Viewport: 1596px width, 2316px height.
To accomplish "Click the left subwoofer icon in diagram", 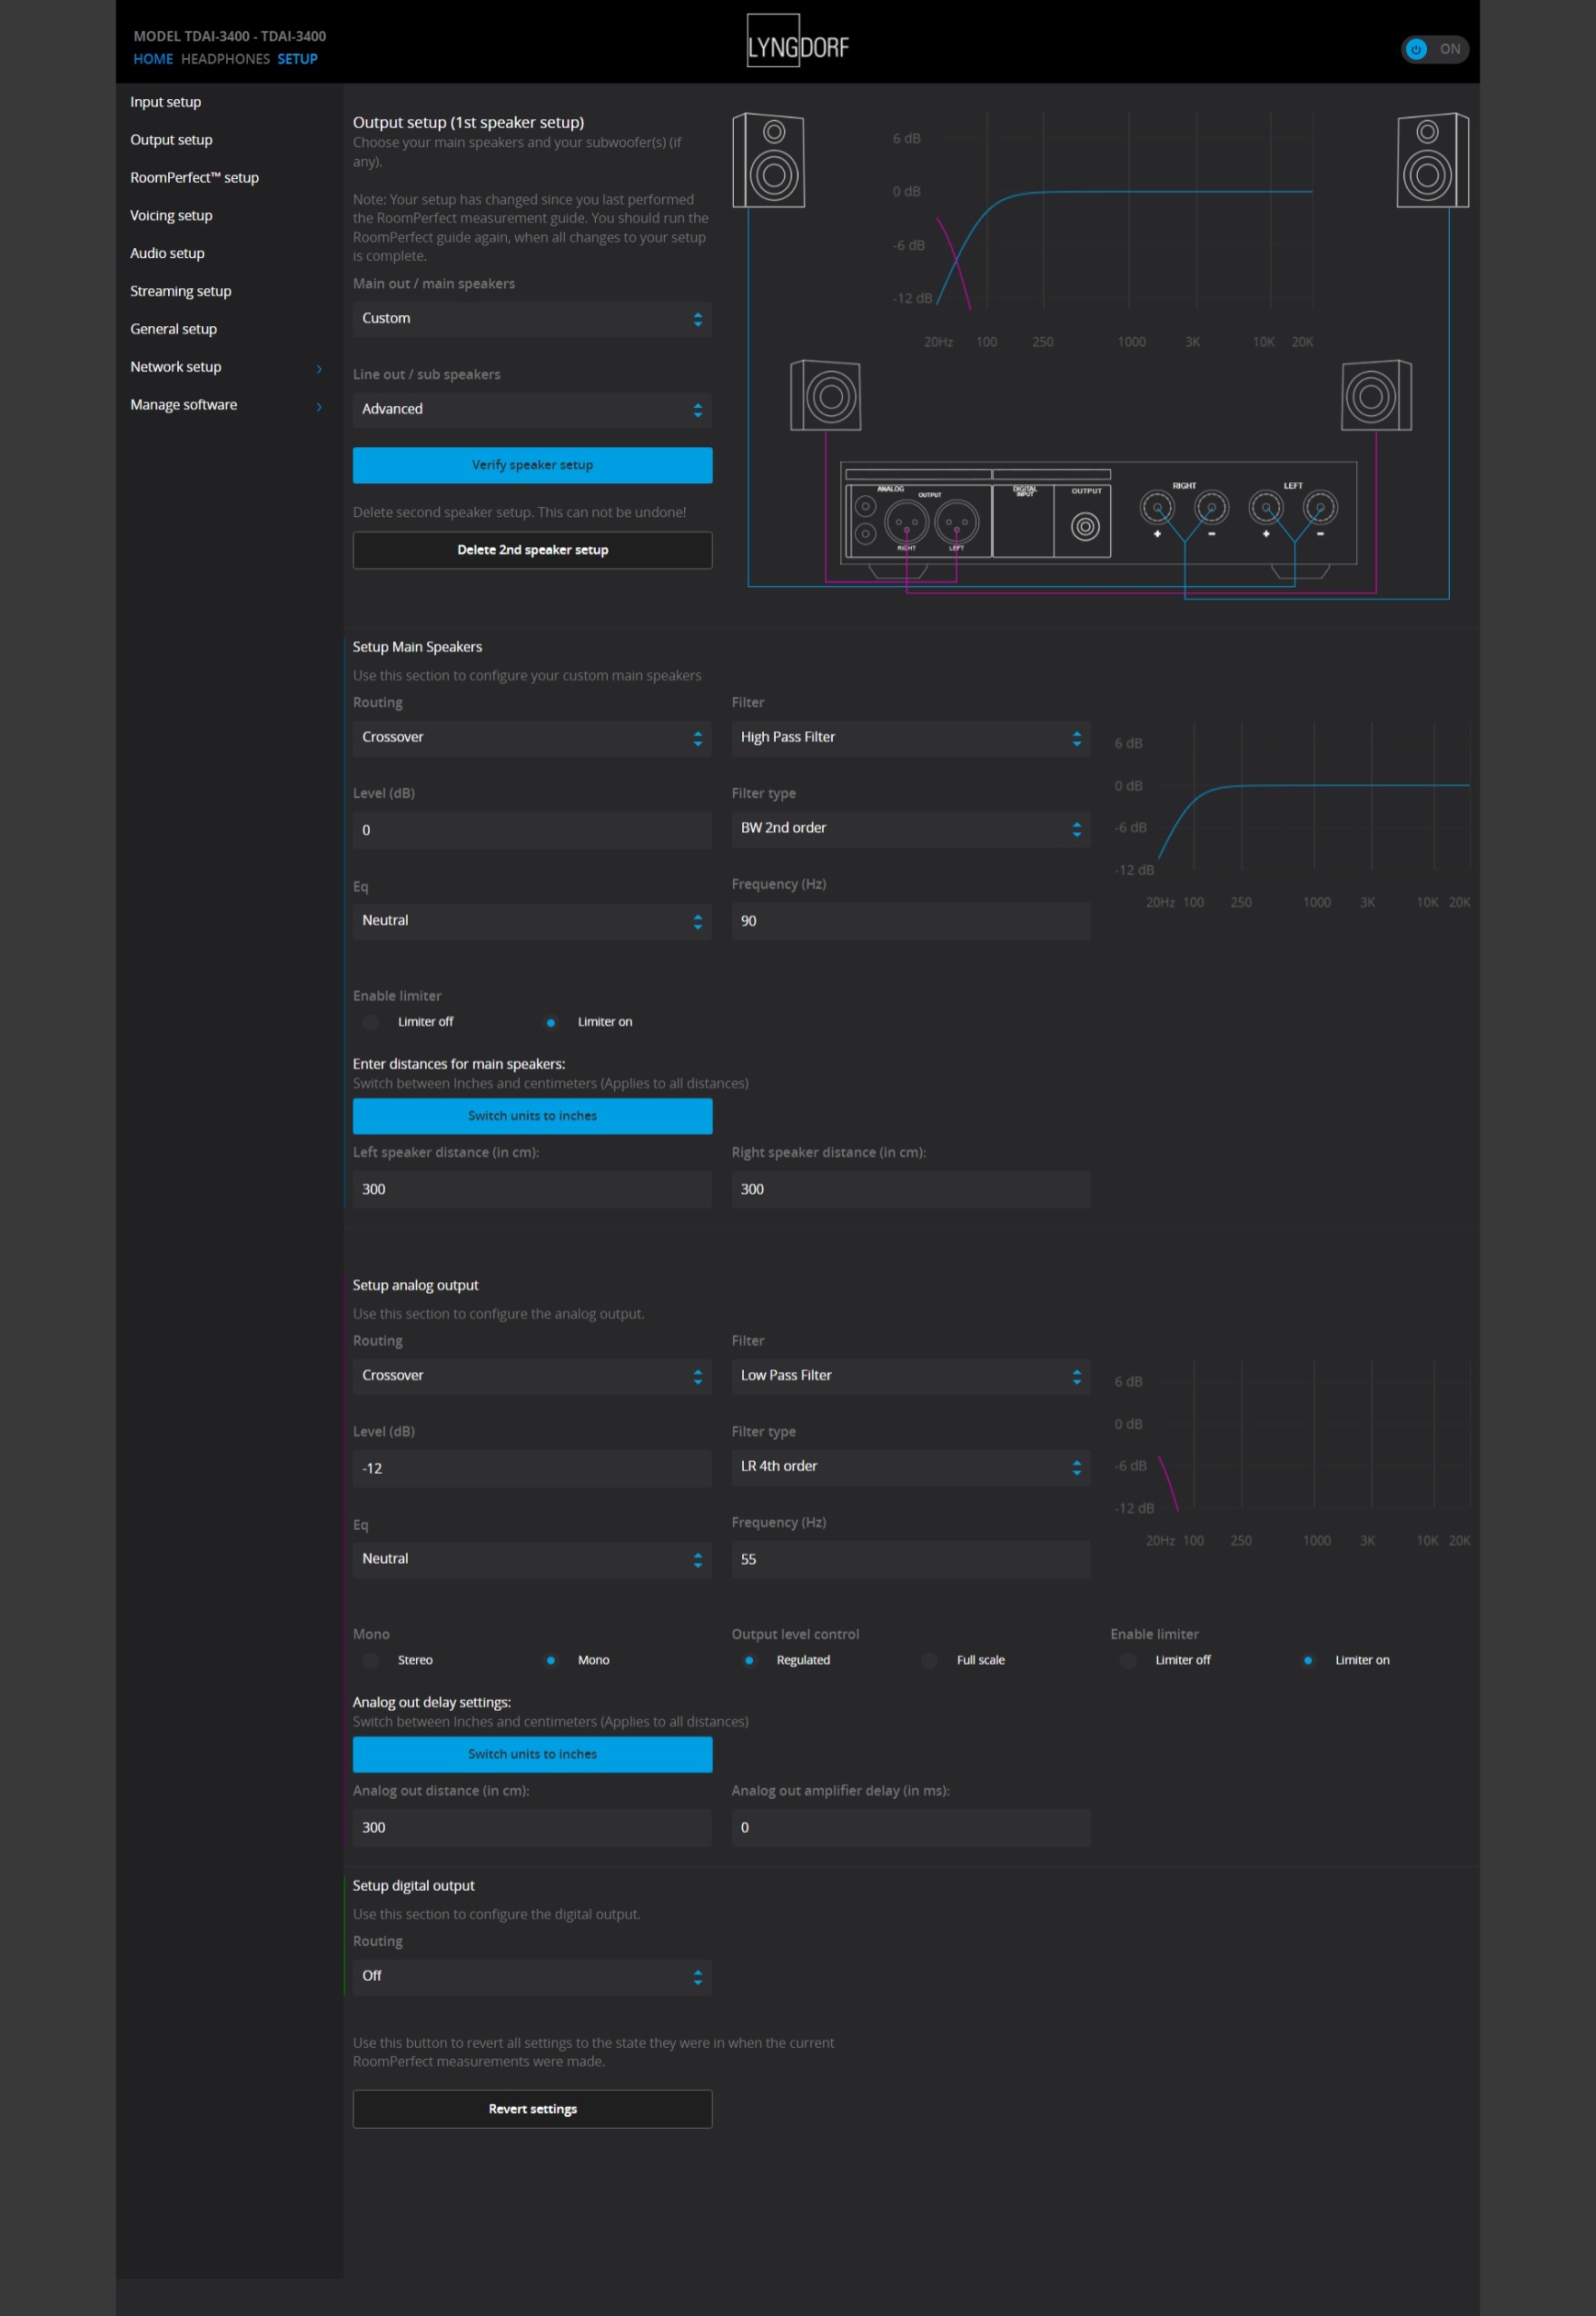I will (x=825, y=395).
